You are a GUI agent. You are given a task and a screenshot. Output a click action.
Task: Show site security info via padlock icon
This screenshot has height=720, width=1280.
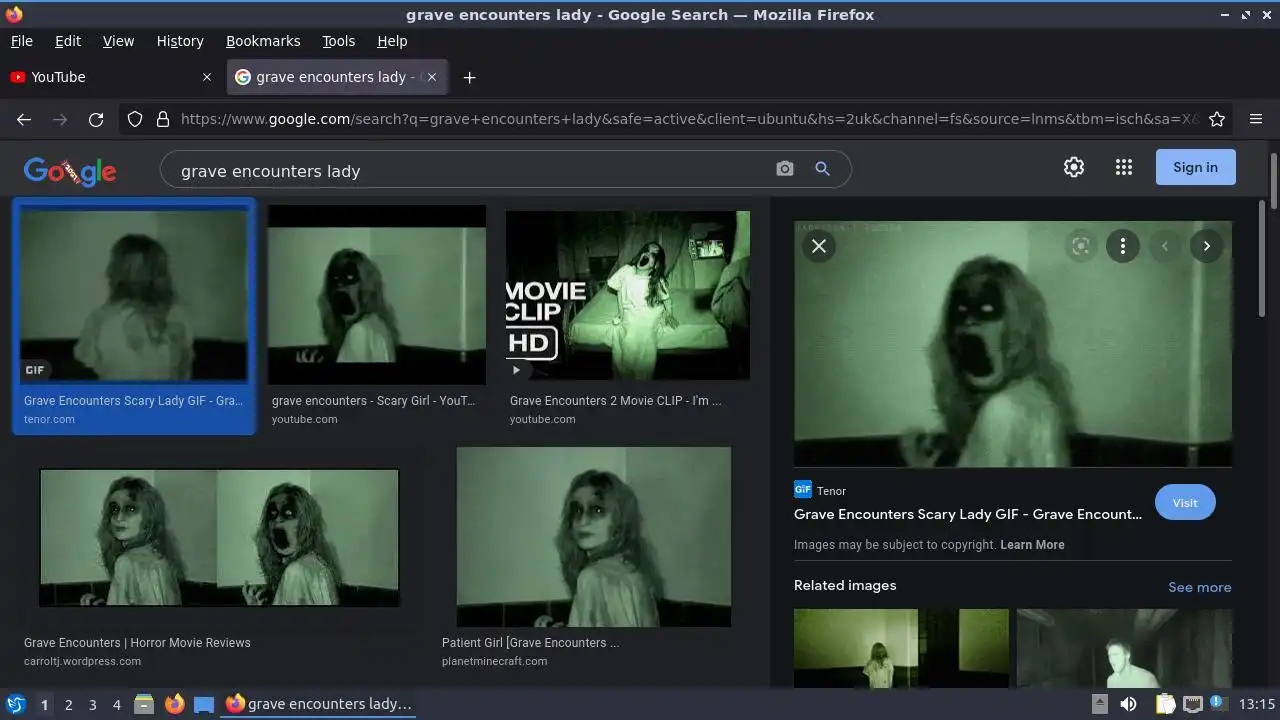[163, 119]
